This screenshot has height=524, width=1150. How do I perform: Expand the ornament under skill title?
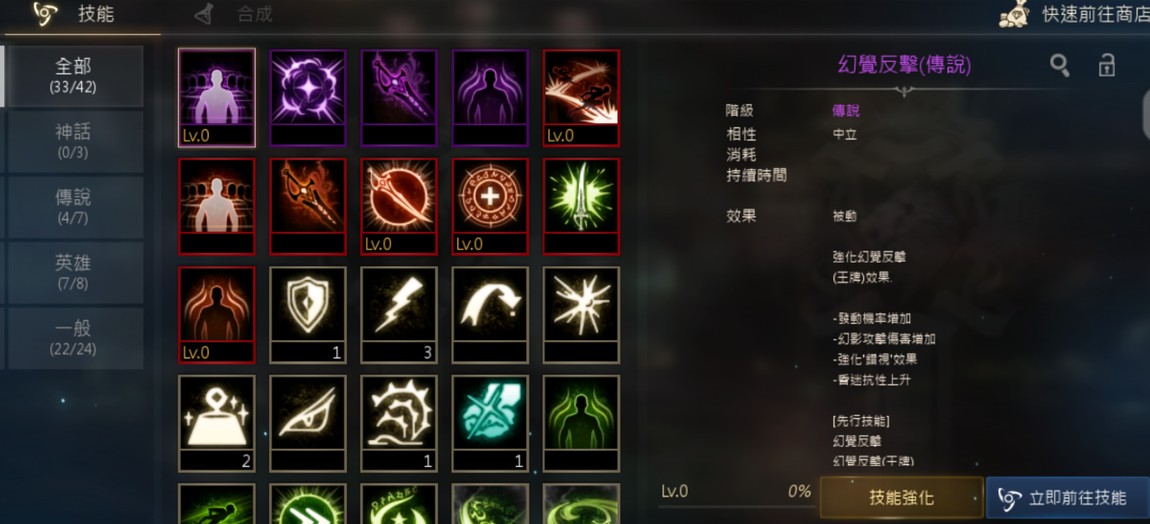904,91
